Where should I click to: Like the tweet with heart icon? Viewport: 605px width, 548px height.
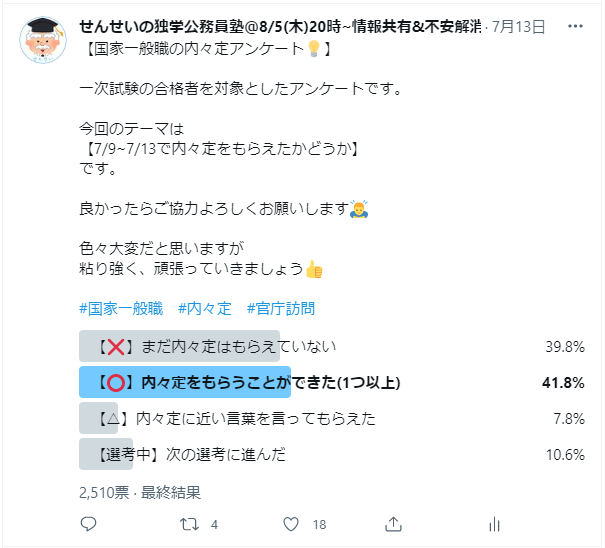pos(291,524)
